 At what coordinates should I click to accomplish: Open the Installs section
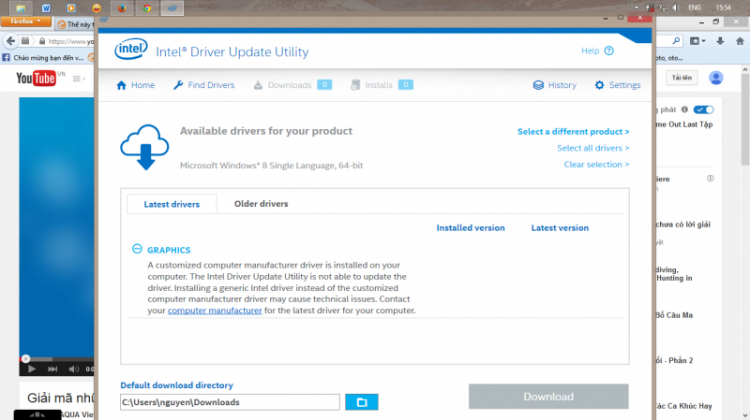click(382, 85)
